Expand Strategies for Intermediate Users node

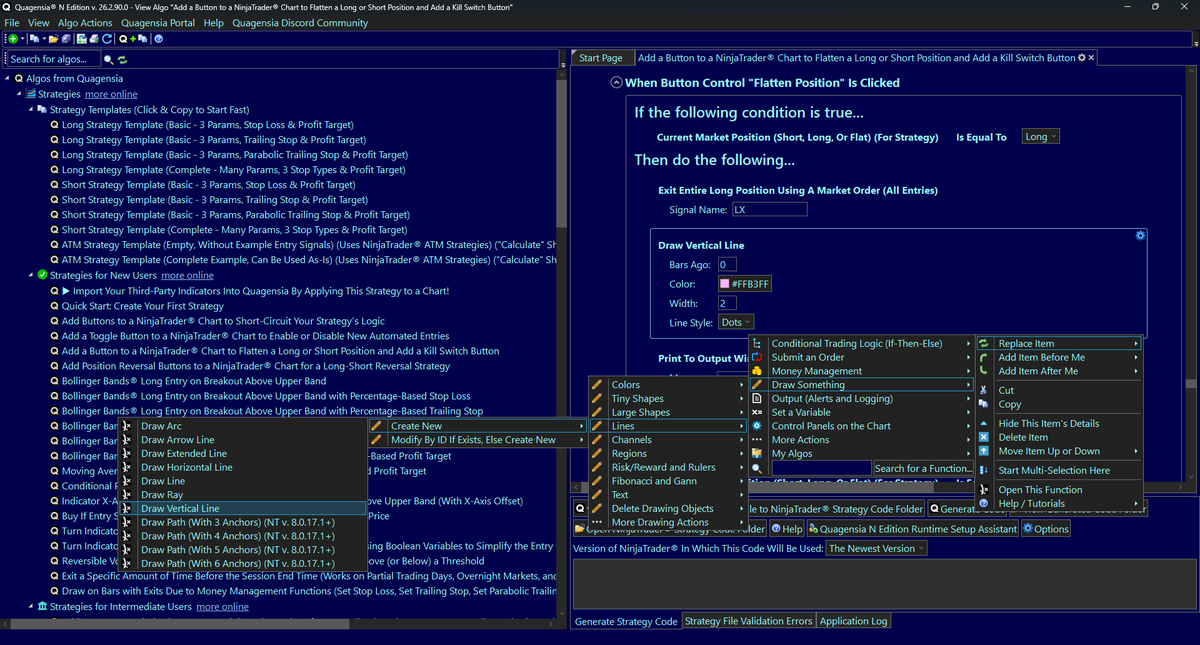pos(31,606)
